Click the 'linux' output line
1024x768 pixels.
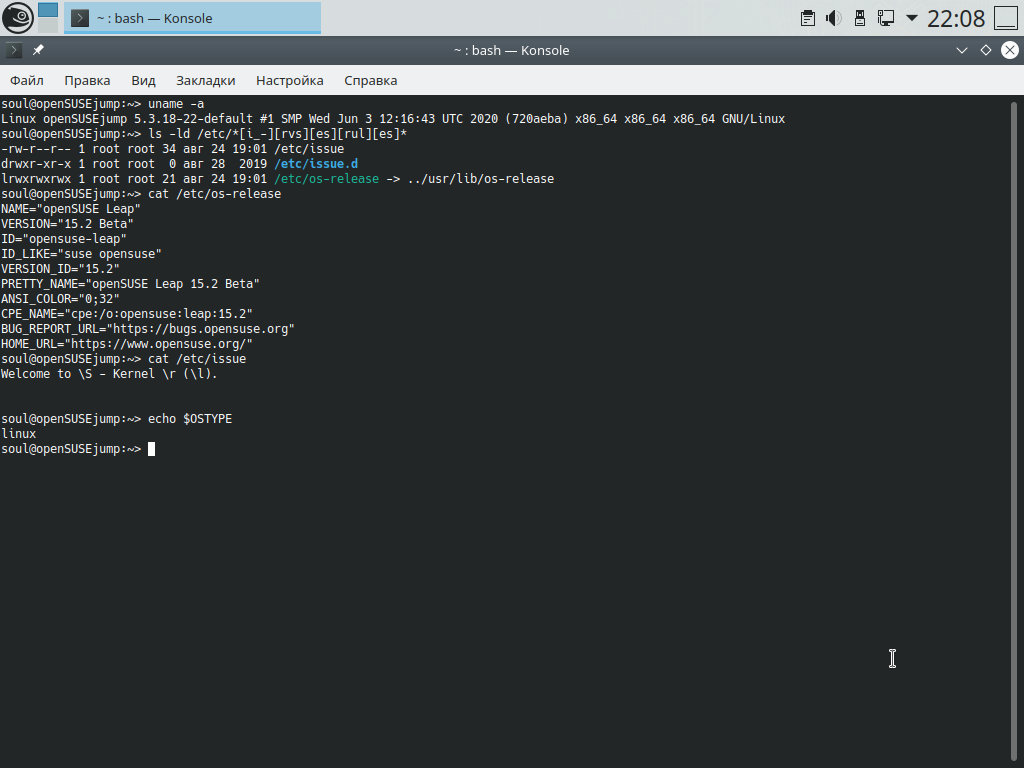click(18, 434)
